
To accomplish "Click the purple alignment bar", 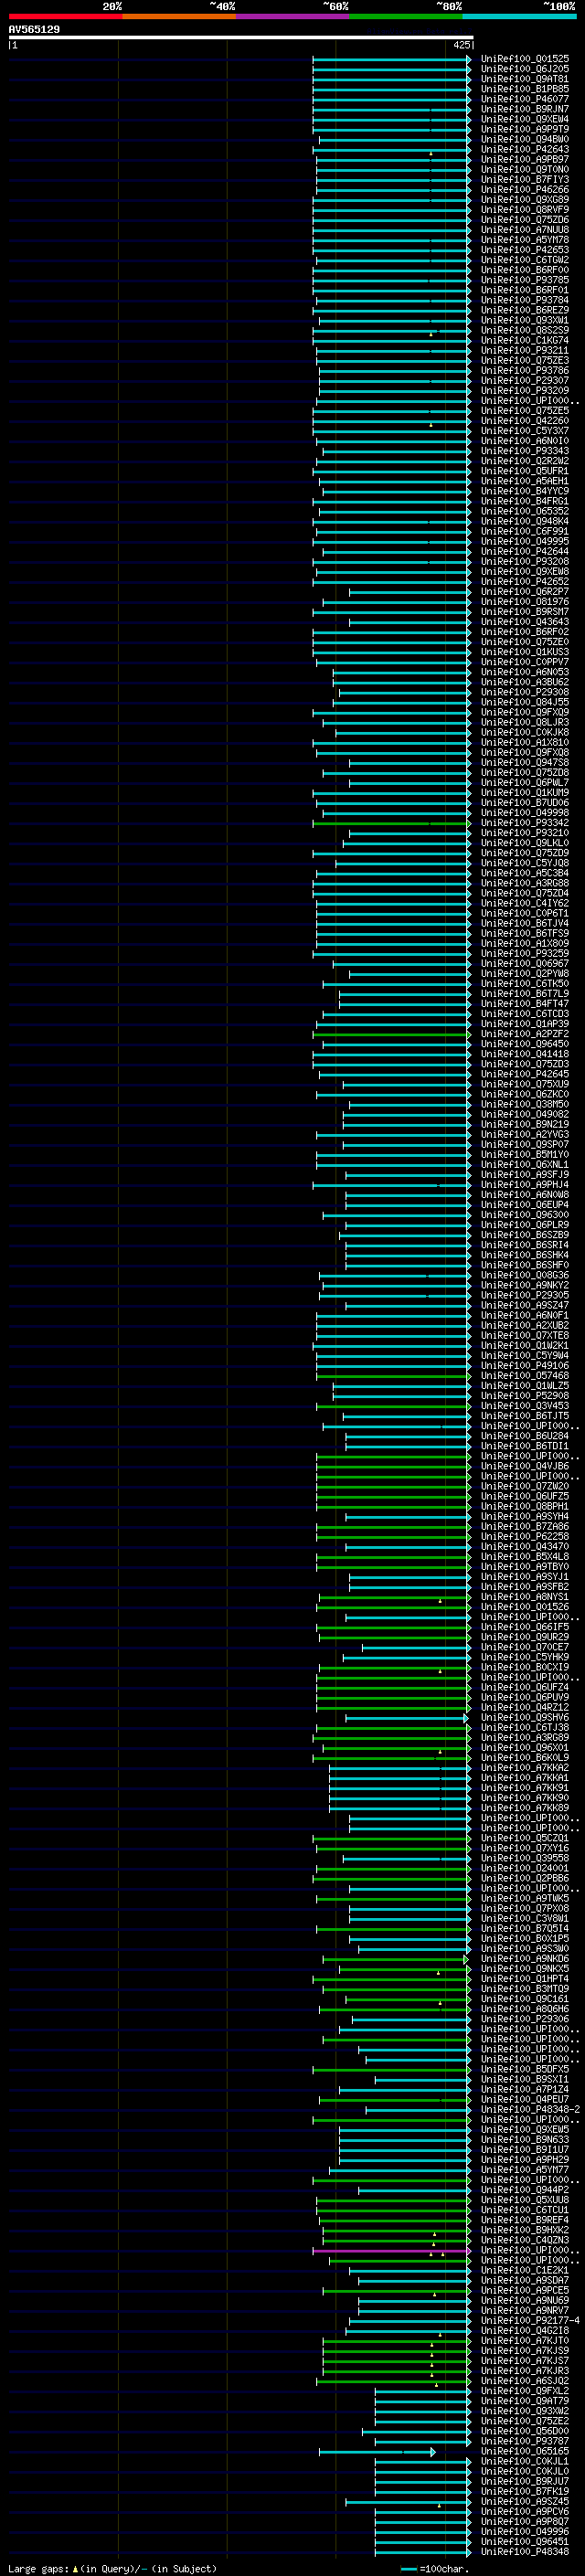I will [x=390, y=2251].
